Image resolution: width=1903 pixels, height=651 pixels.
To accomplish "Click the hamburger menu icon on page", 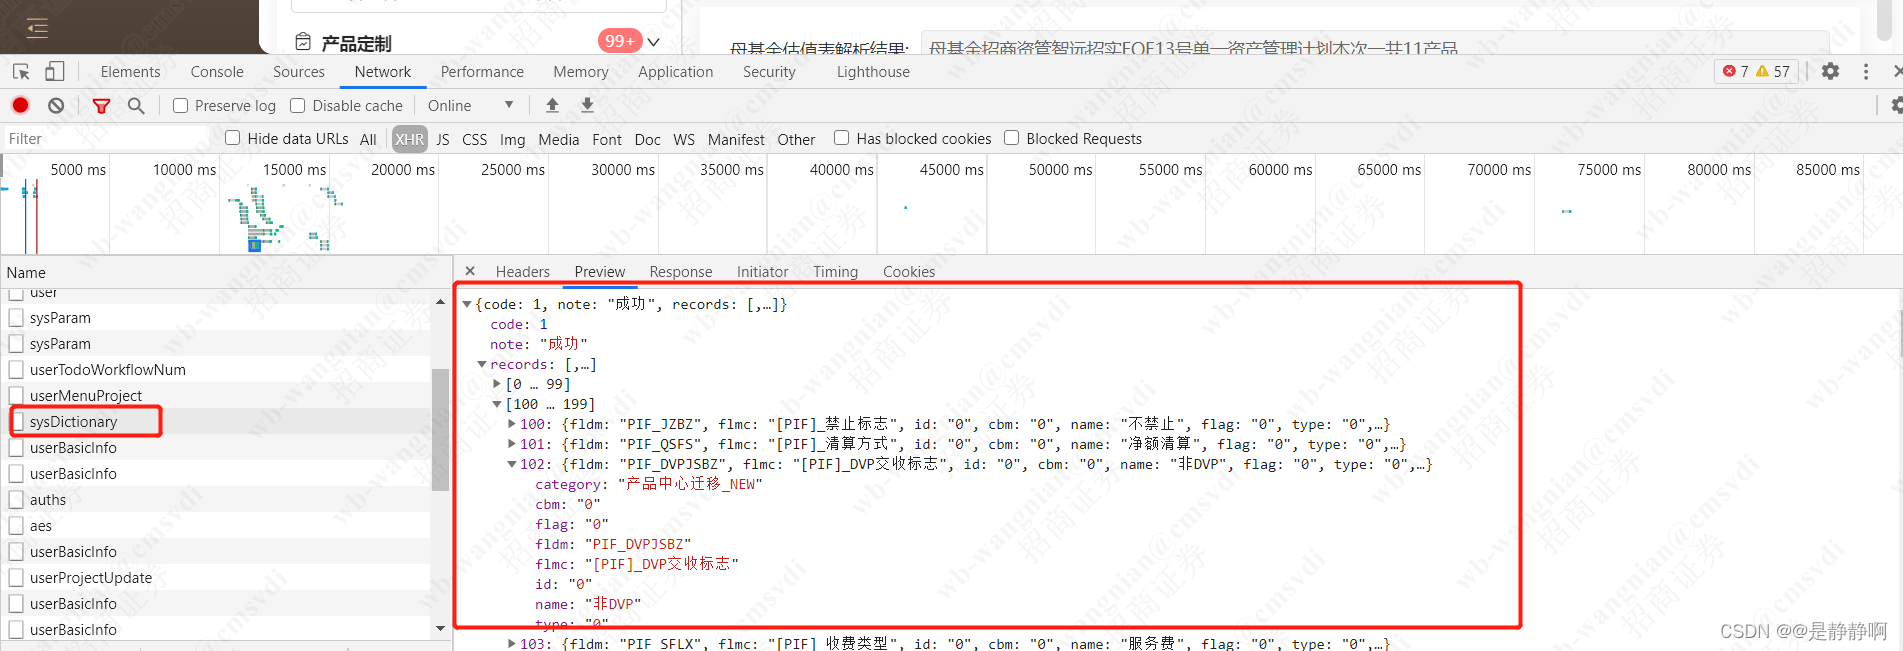I will click(x=37, y=27).
